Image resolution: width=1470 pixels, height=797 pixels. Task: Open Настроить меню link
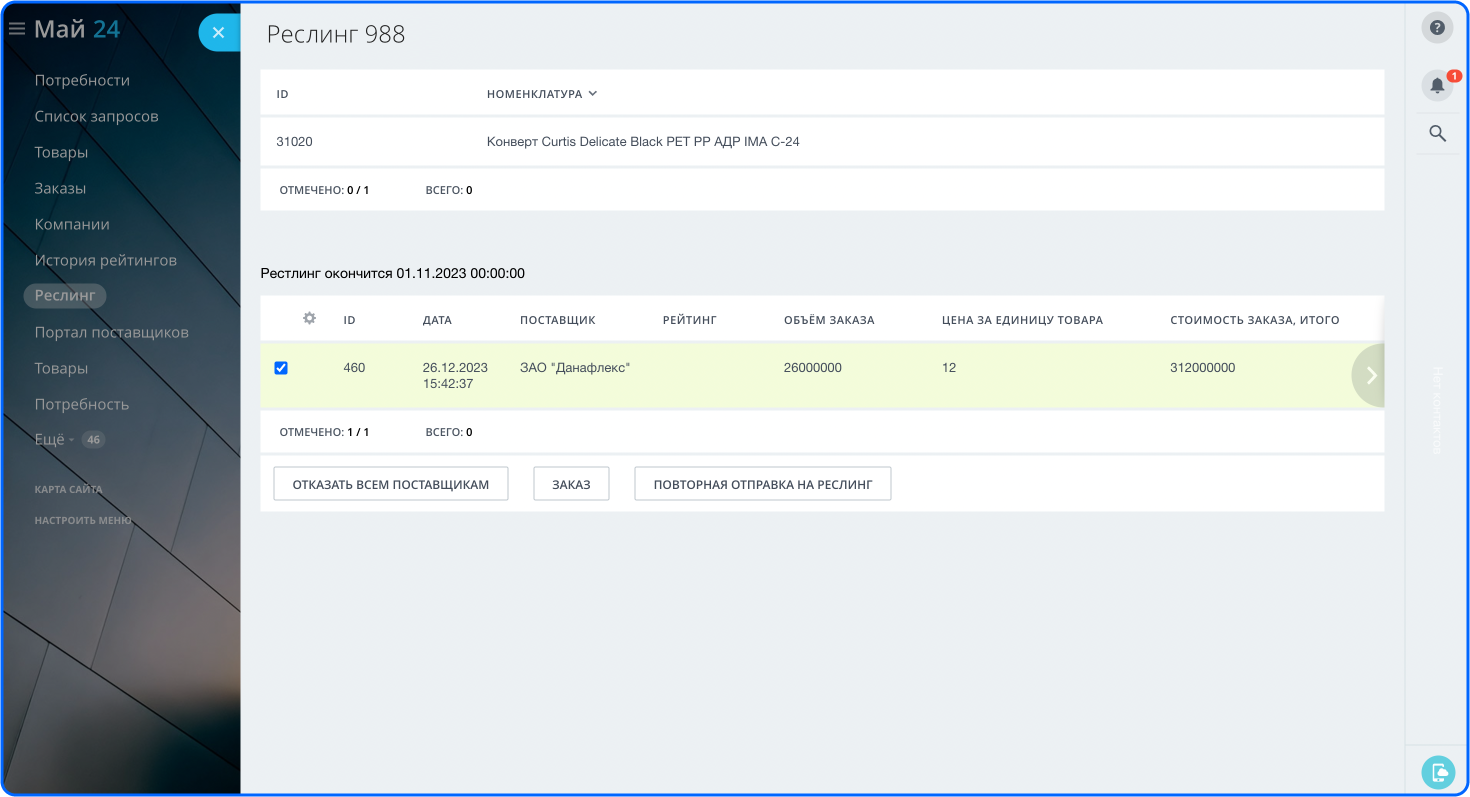pos(83,520)
